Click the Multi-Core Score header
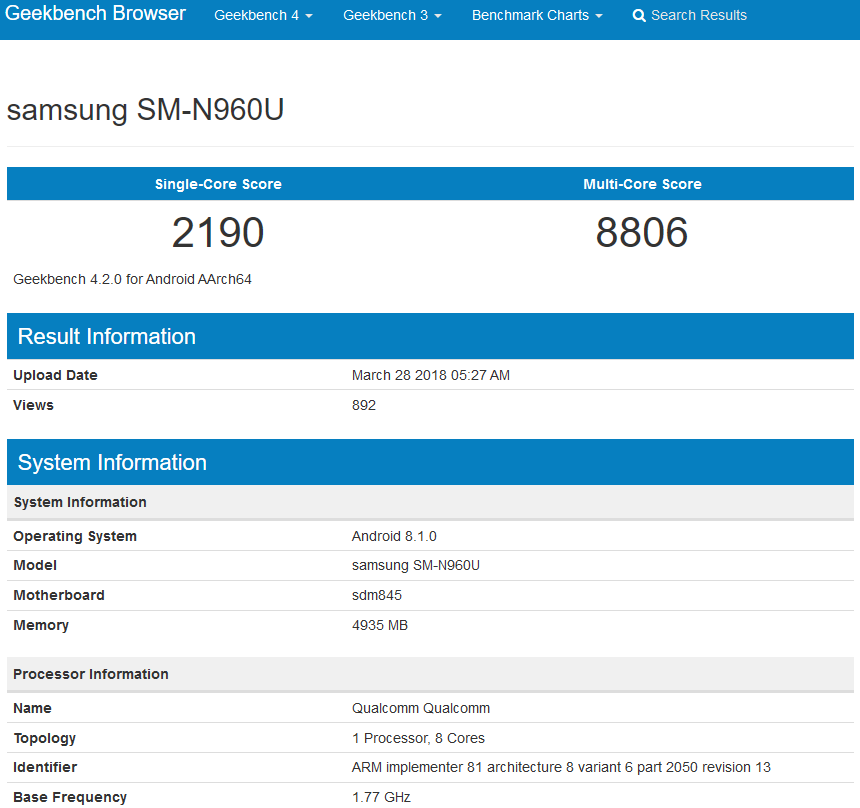This screenshot has width=860, height=808. (642, 184)
